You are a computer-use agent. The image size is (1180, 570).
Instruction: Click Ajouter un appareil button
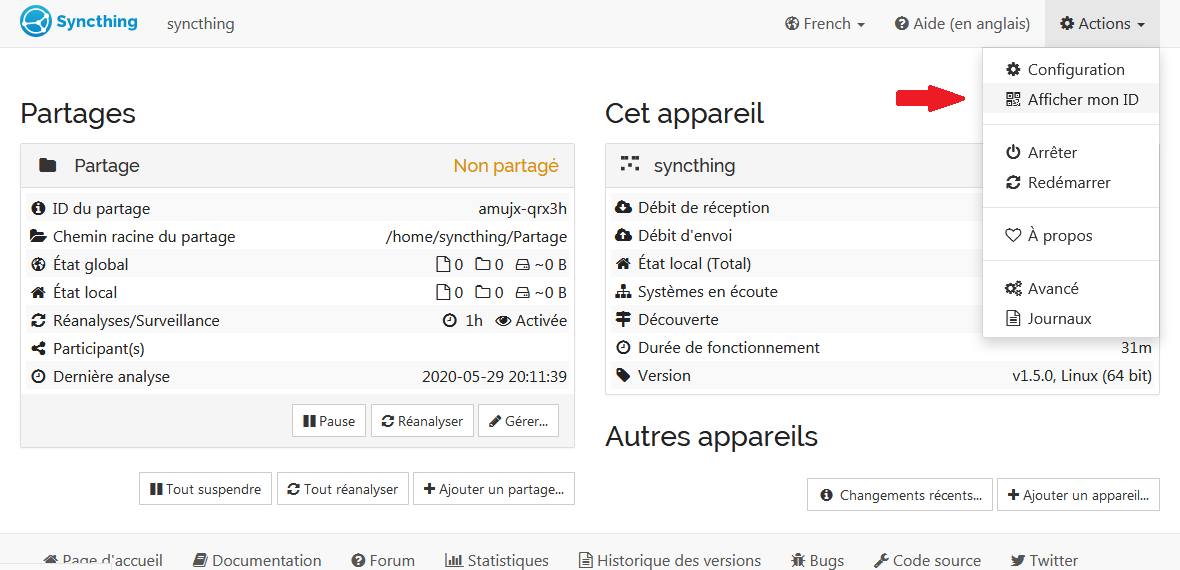pyautogui.click(x=1078, y=495)
